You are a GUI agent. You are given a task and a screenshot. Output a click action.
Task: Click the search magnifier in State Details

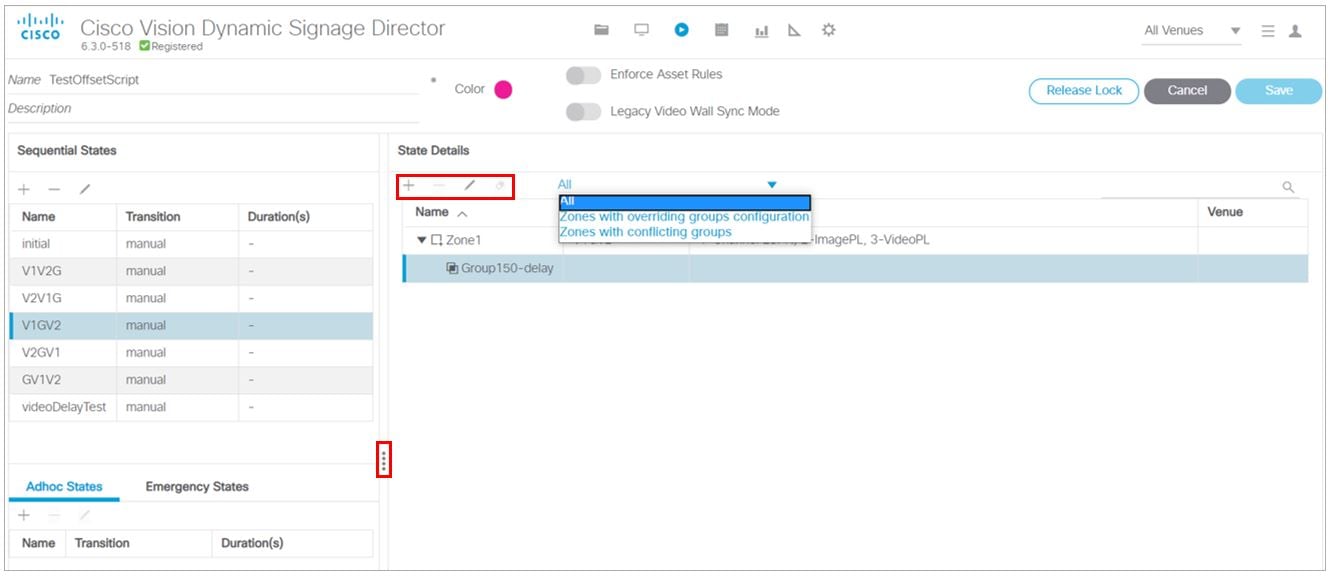1288,187
